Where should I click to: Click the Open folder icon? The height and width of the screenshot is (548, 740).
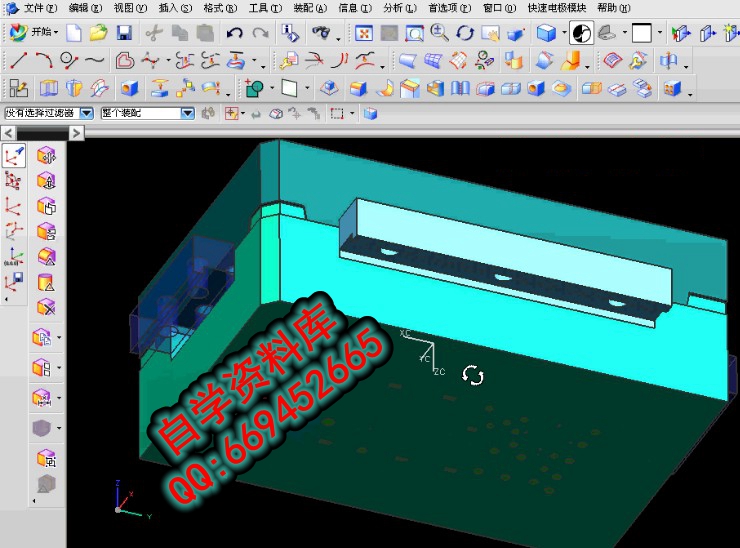[x=98, y=33]
